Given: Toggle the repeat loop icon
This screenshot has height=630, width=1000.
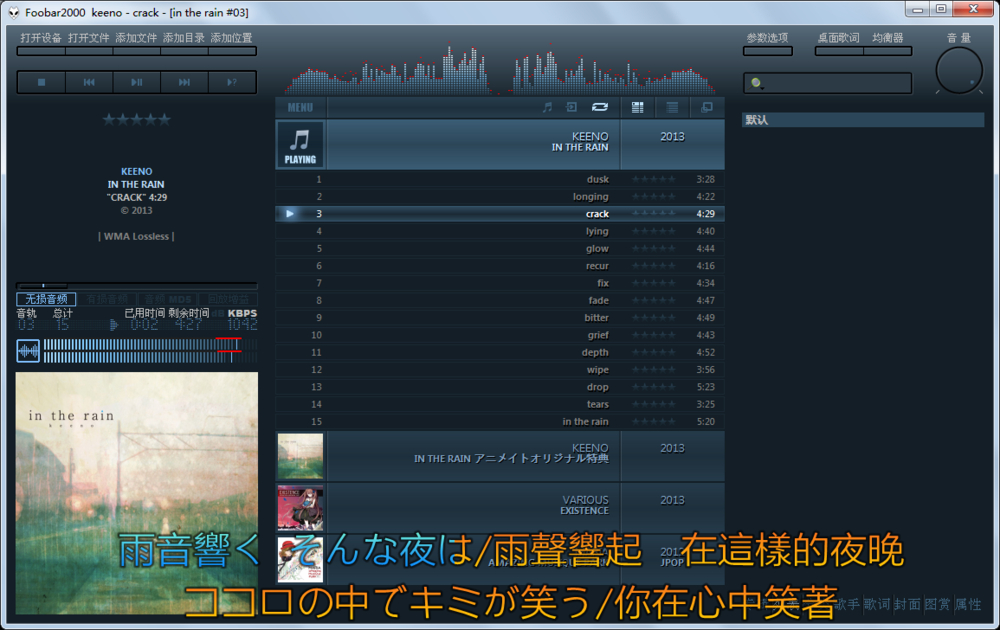Looking at the screenshot, I should (599, 107).
